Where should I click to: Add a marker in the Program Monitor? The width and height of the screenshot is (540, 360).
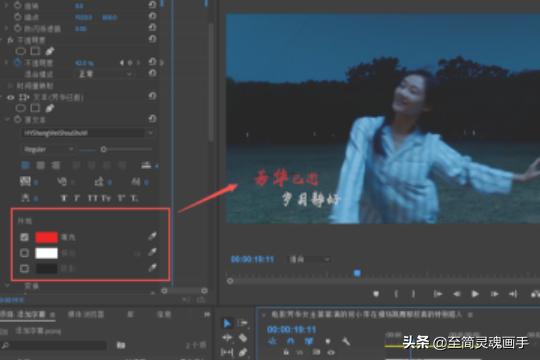(x=376, y=294)
